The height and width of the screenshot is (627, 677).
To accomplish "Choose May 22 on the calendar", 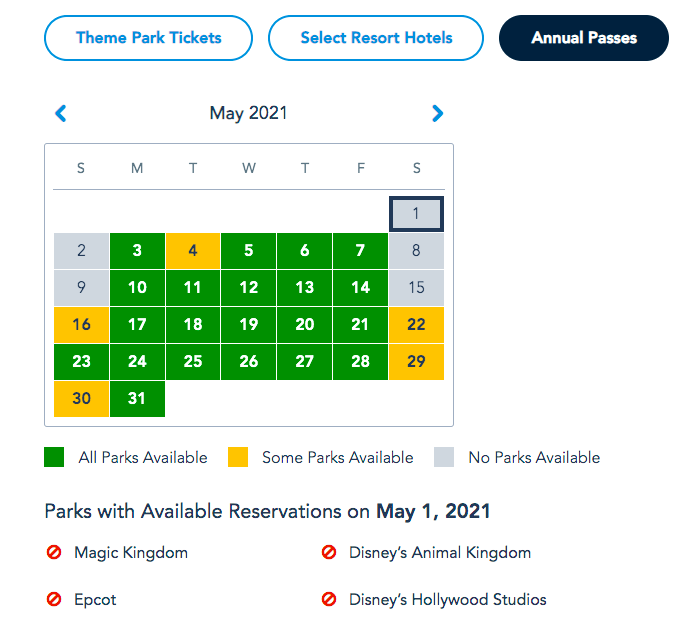I will pyautogui.click(x=416, y=324).
